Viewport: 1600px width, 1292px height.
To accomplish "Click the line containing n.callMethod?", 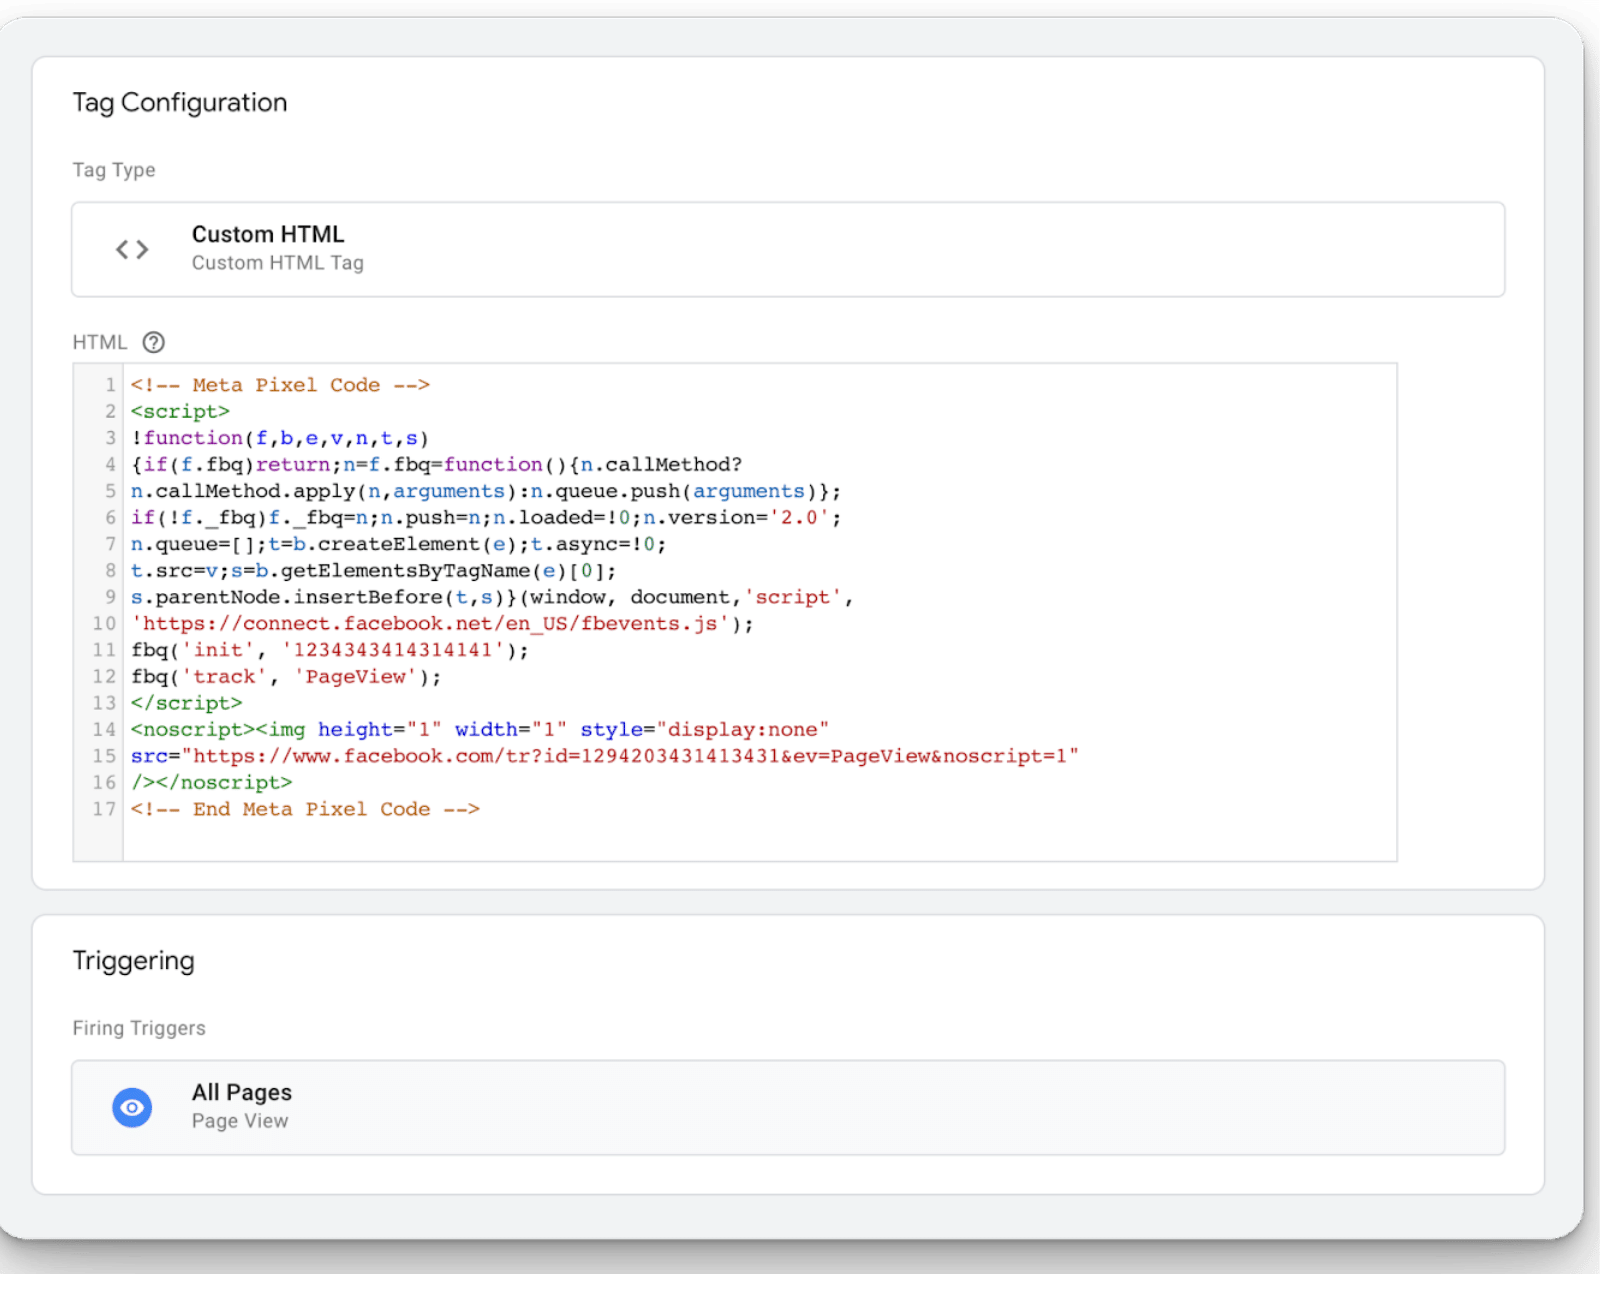I will click(x=436, y=465).
